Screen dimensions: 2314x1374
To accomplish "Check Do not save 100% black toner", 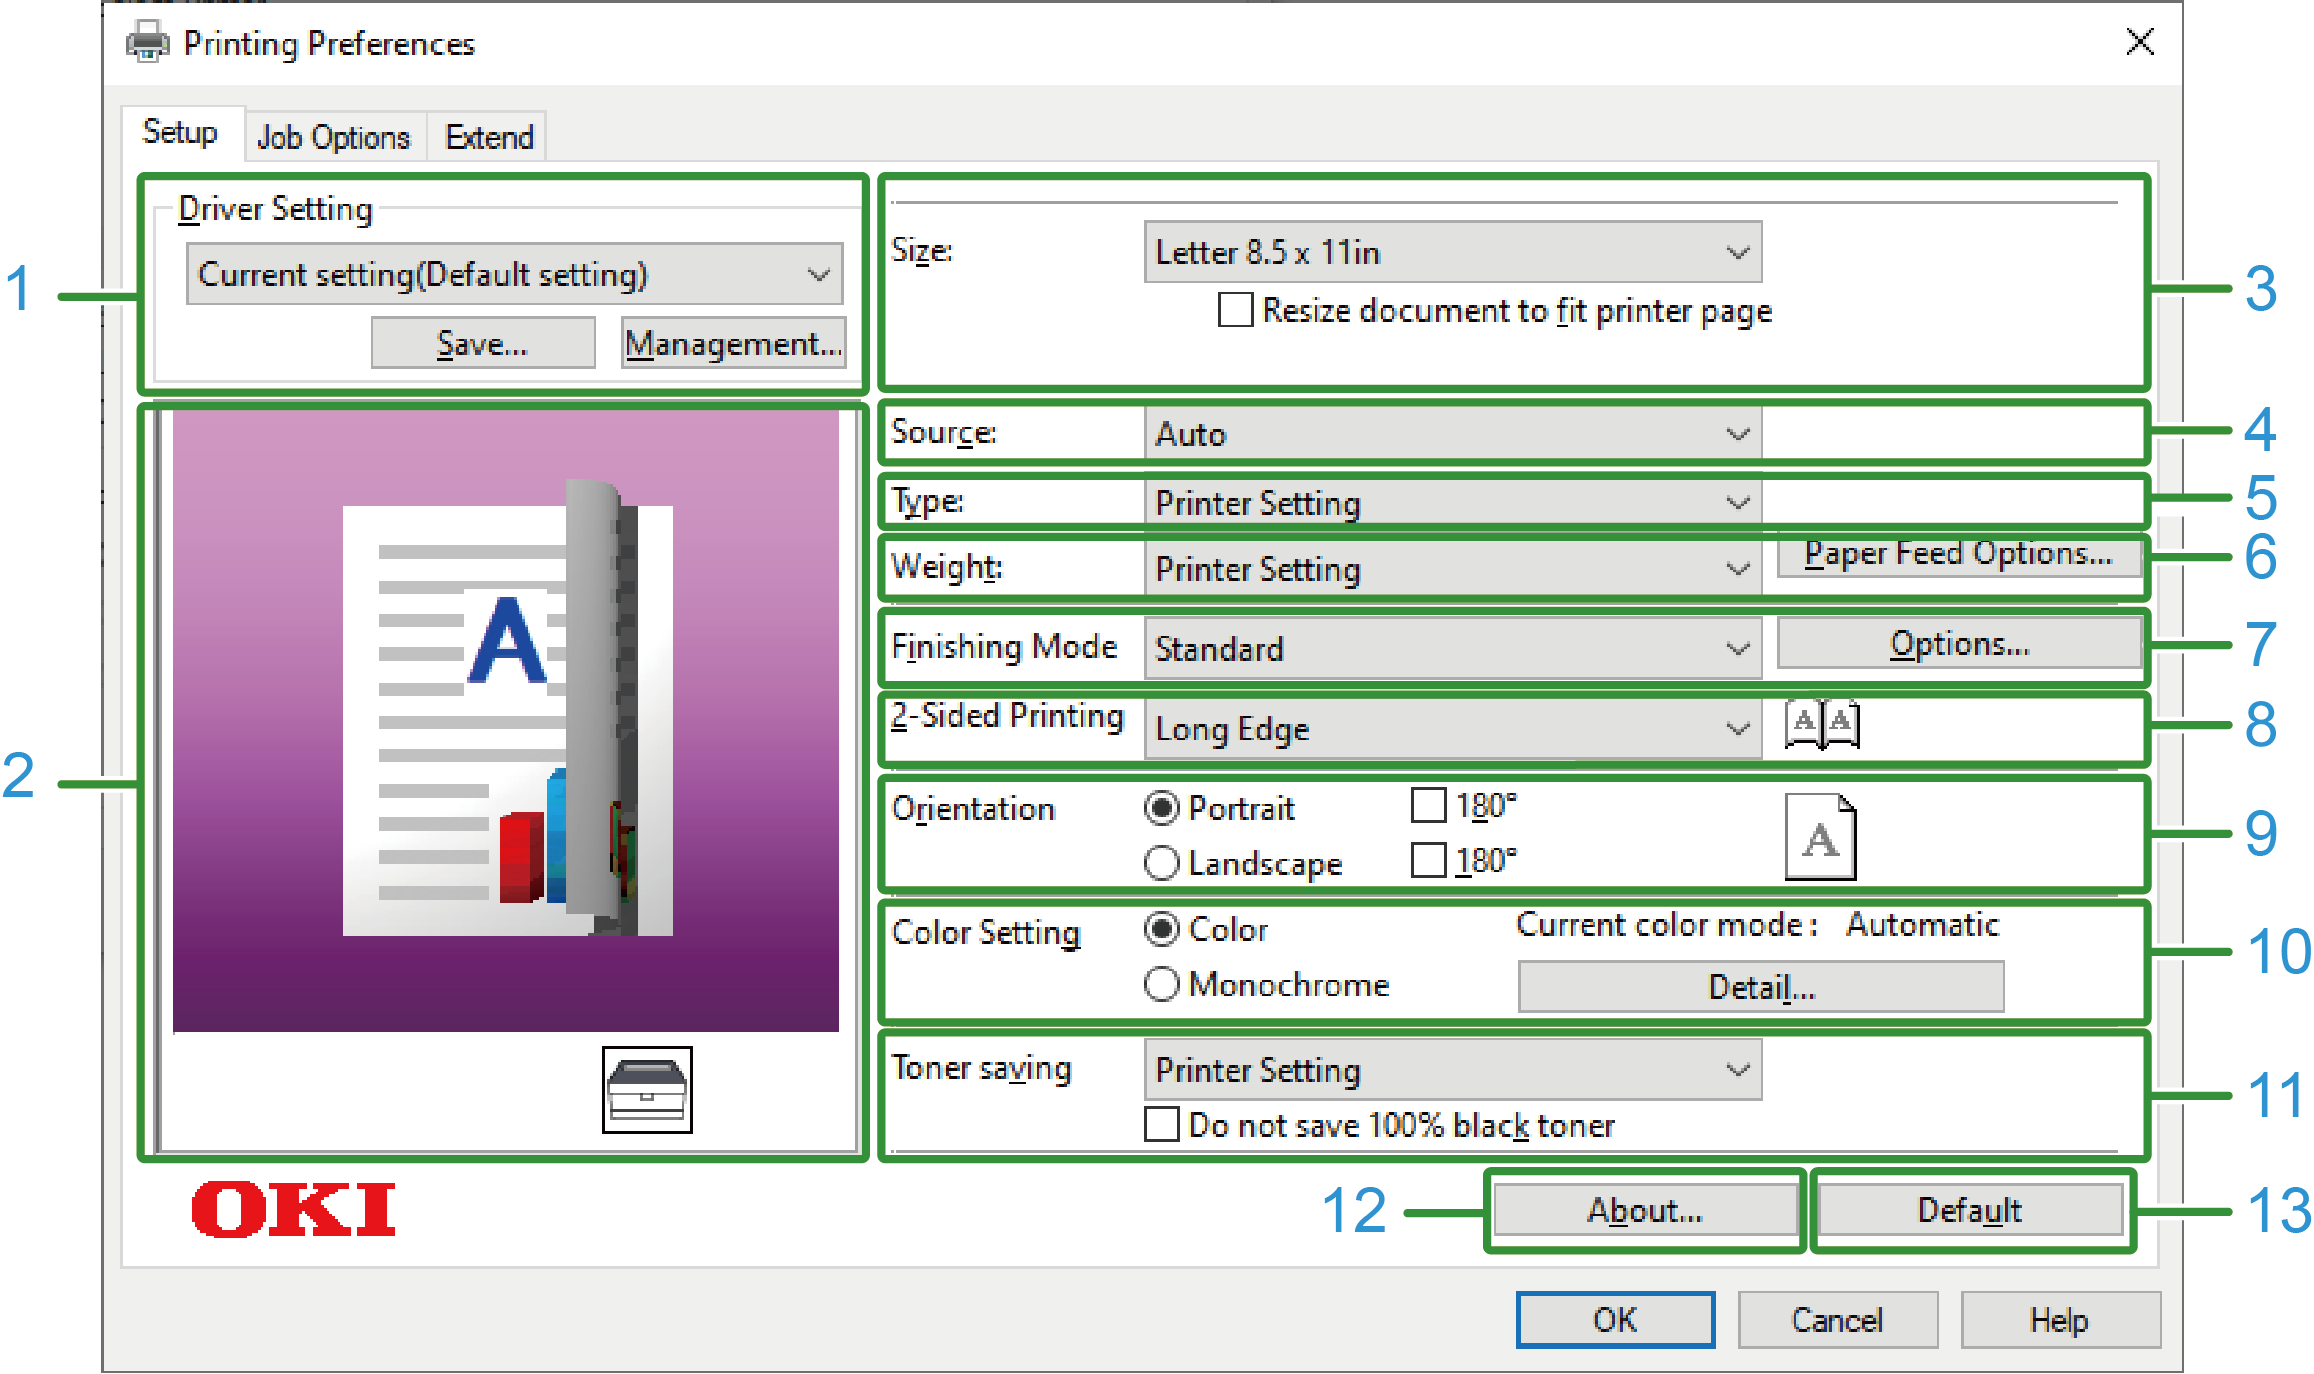I will 1161,1124.
